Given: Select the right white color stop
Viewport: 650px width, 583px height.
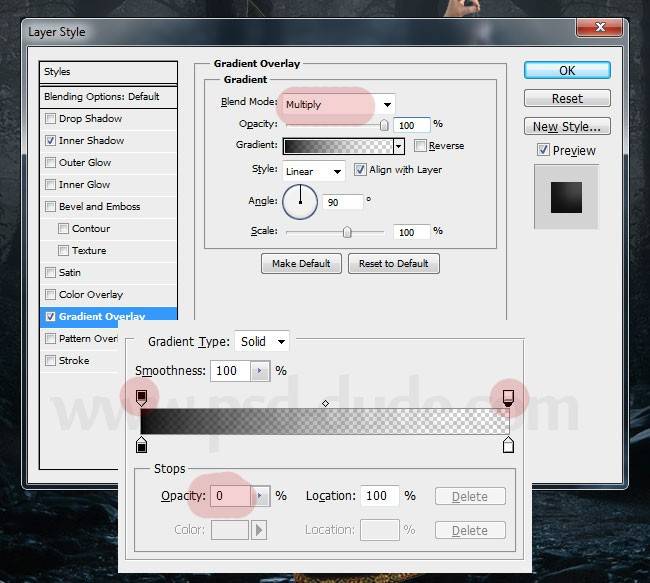Looking at the screenshot, I should tap(508, 443).
